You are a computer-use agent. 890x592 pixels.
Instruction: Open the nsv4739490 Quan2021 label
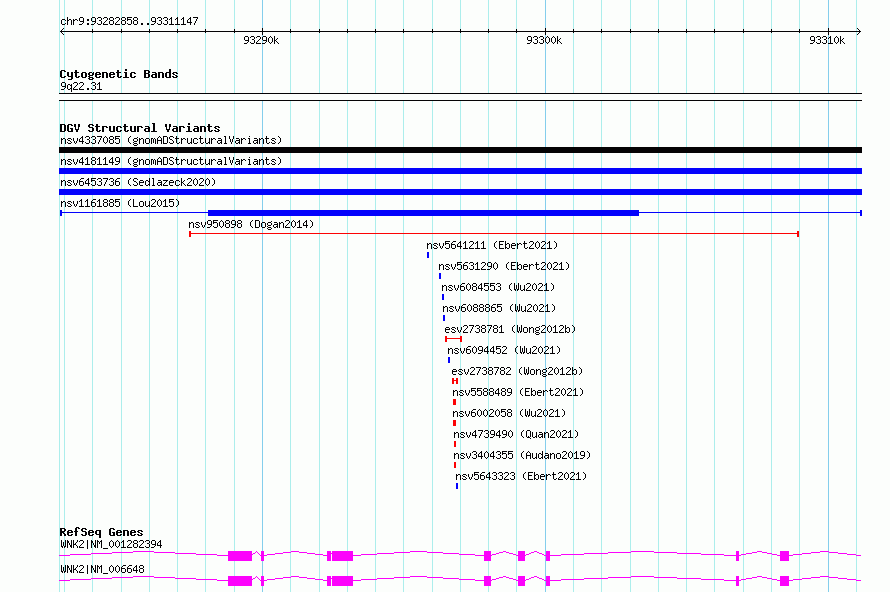click(x=516, y=434)
